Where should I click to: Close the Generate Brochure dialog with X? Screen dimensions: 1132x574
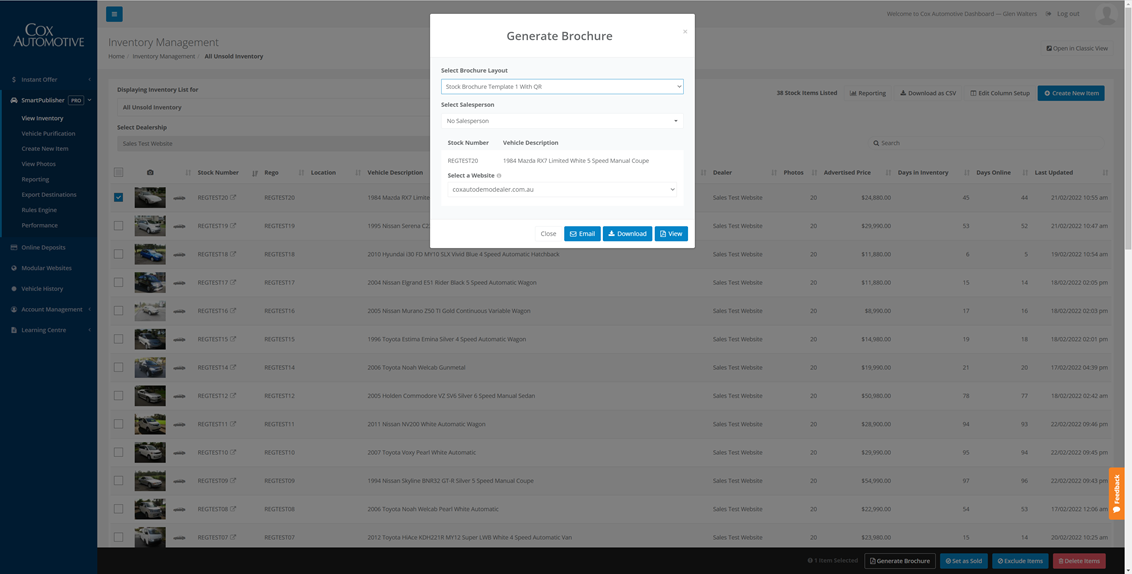[x=685, y=32]
